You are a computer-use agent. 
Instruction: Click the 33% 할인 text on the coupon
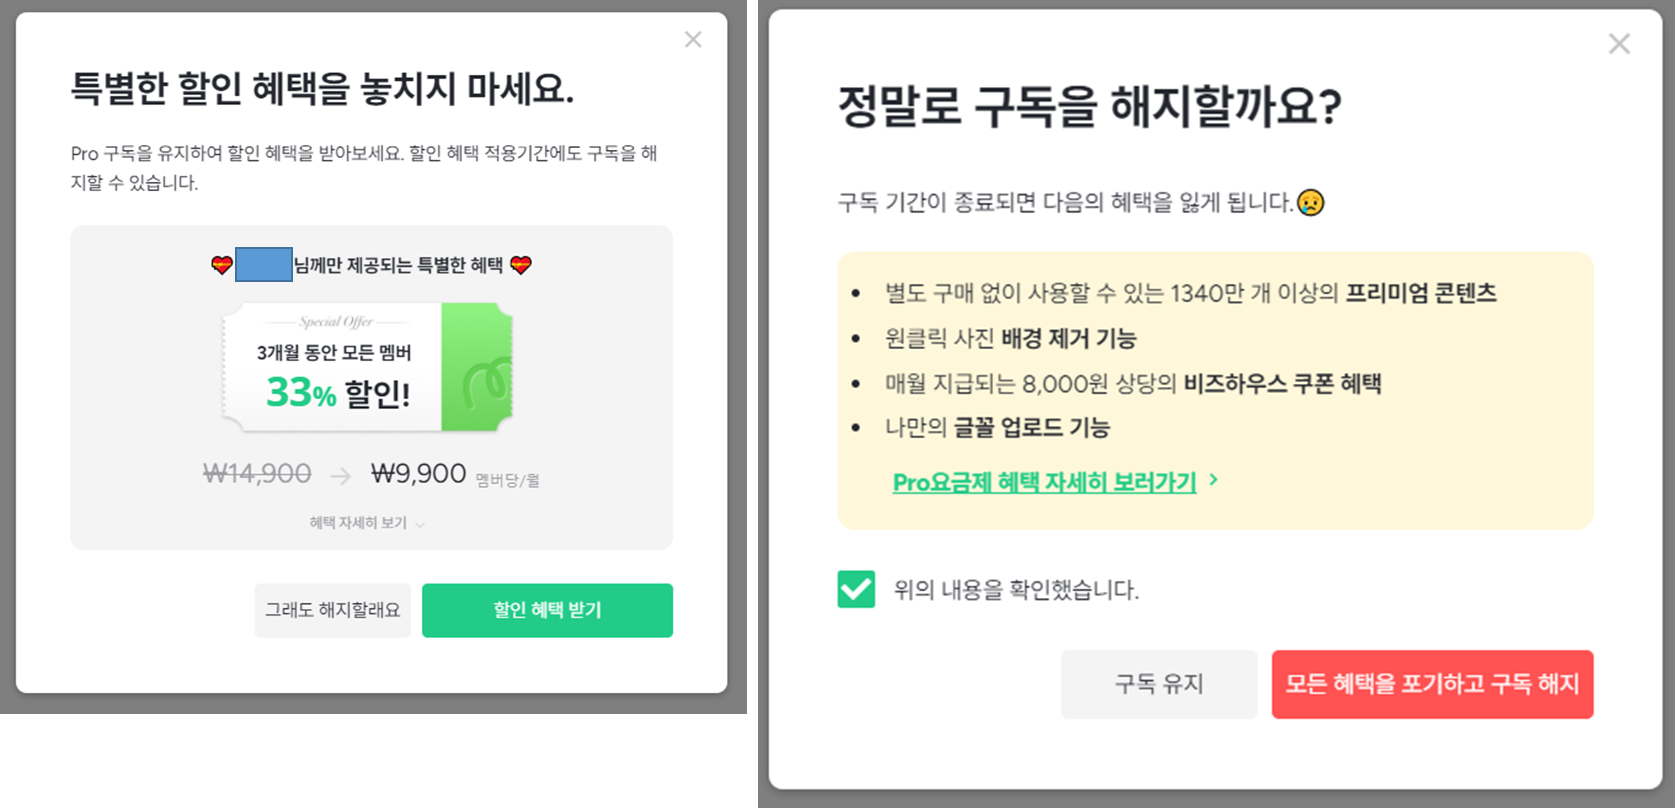(338, 393)
